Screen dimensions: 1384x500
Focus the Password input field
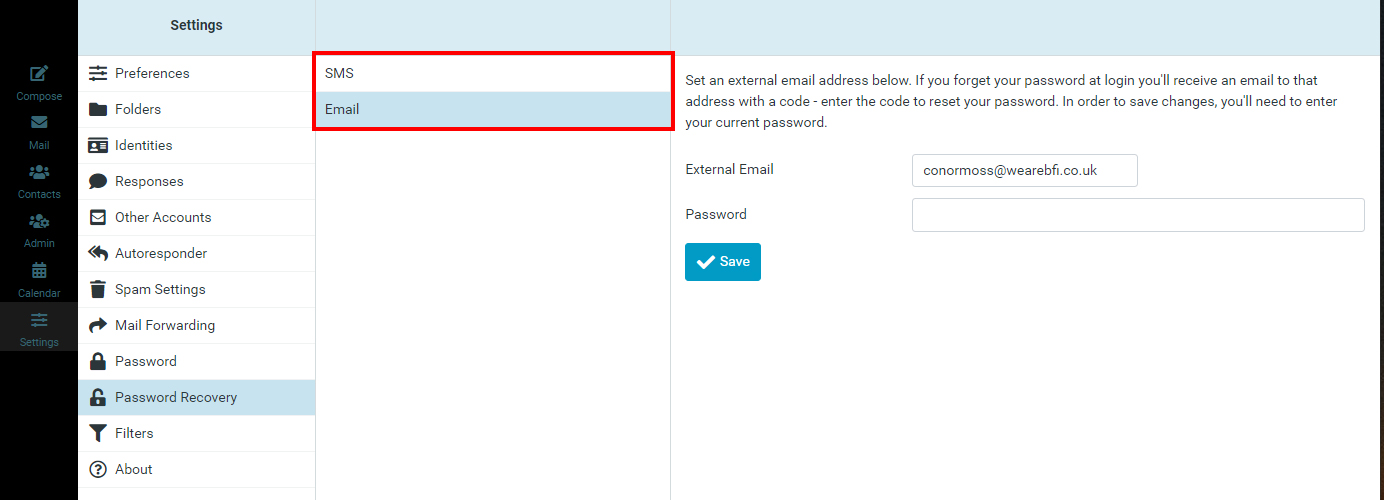pos(1137,215)
